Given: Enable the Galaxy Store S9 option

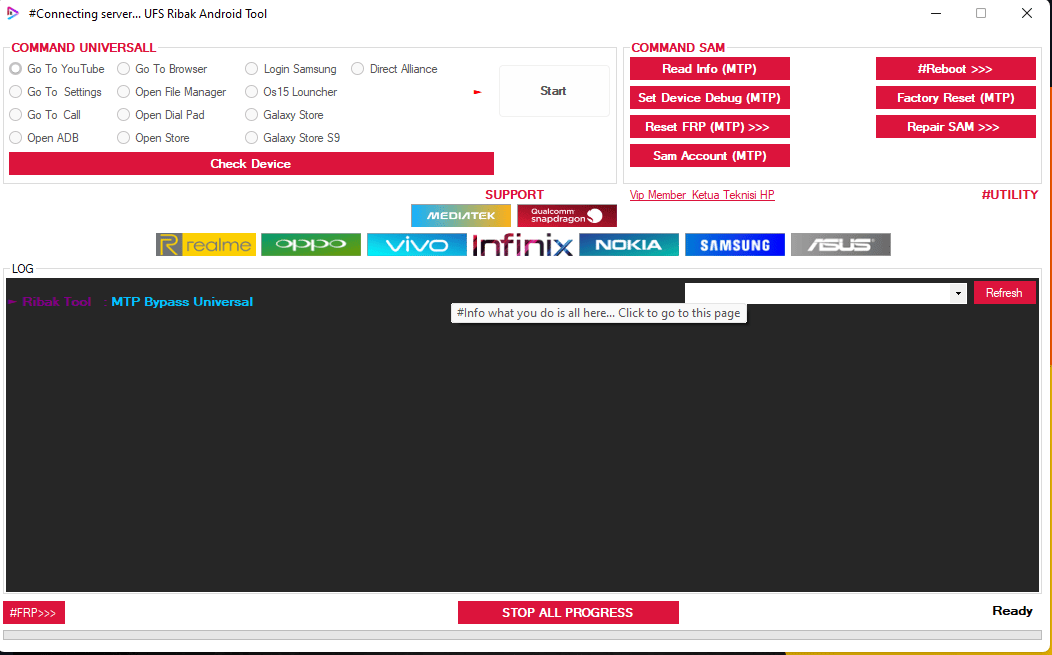Looking at the screenshot, I should [x=252, y=138].
